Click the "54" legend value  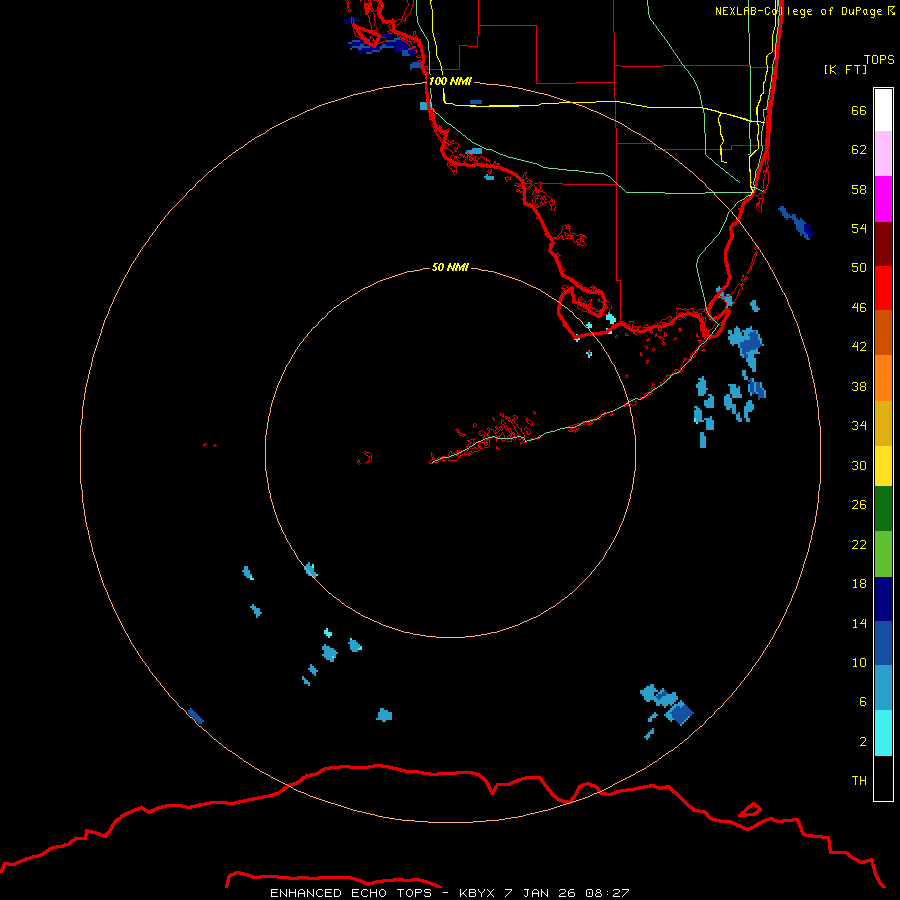859,228
